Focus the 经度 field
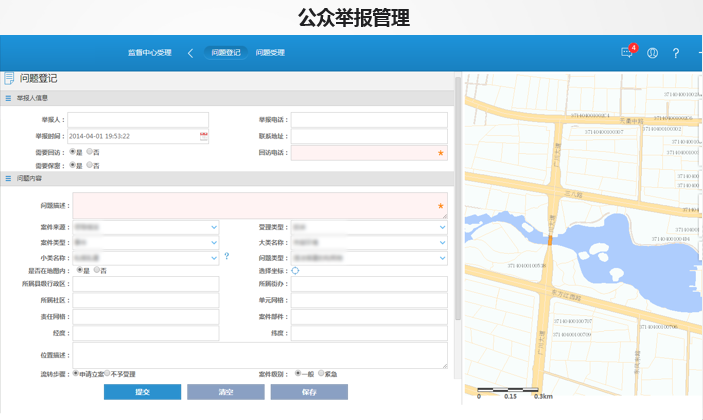Screen dimensions: 703x420 click(146, 333)
